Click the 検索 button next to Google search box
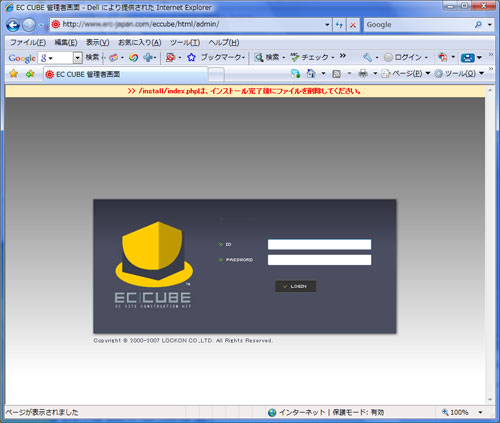The width and height of the screenshot is (500, 423). point(92,57)
